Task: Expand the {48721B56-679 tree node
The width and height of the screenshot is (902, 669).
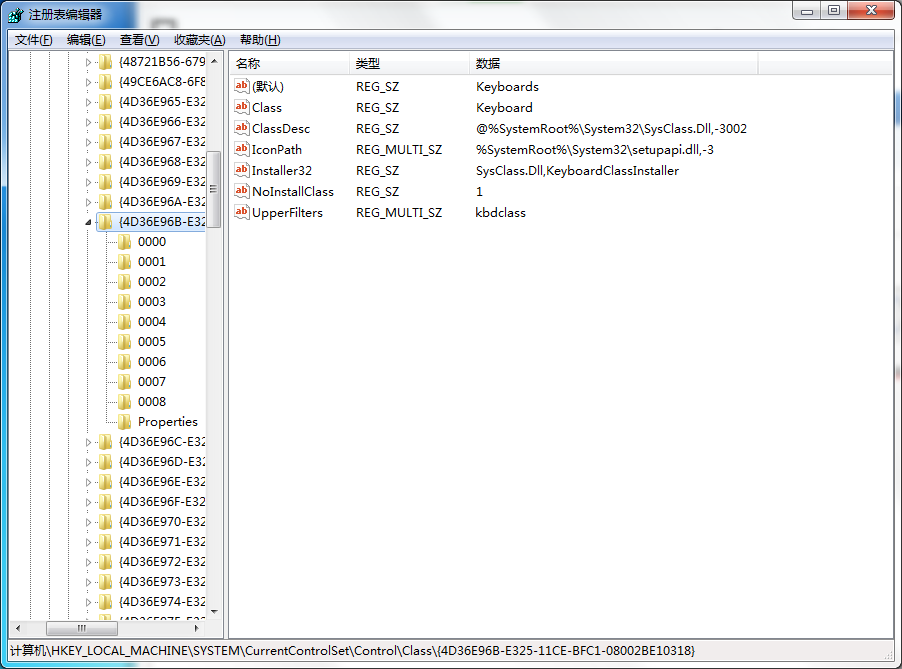Action: tap(88, 62)
